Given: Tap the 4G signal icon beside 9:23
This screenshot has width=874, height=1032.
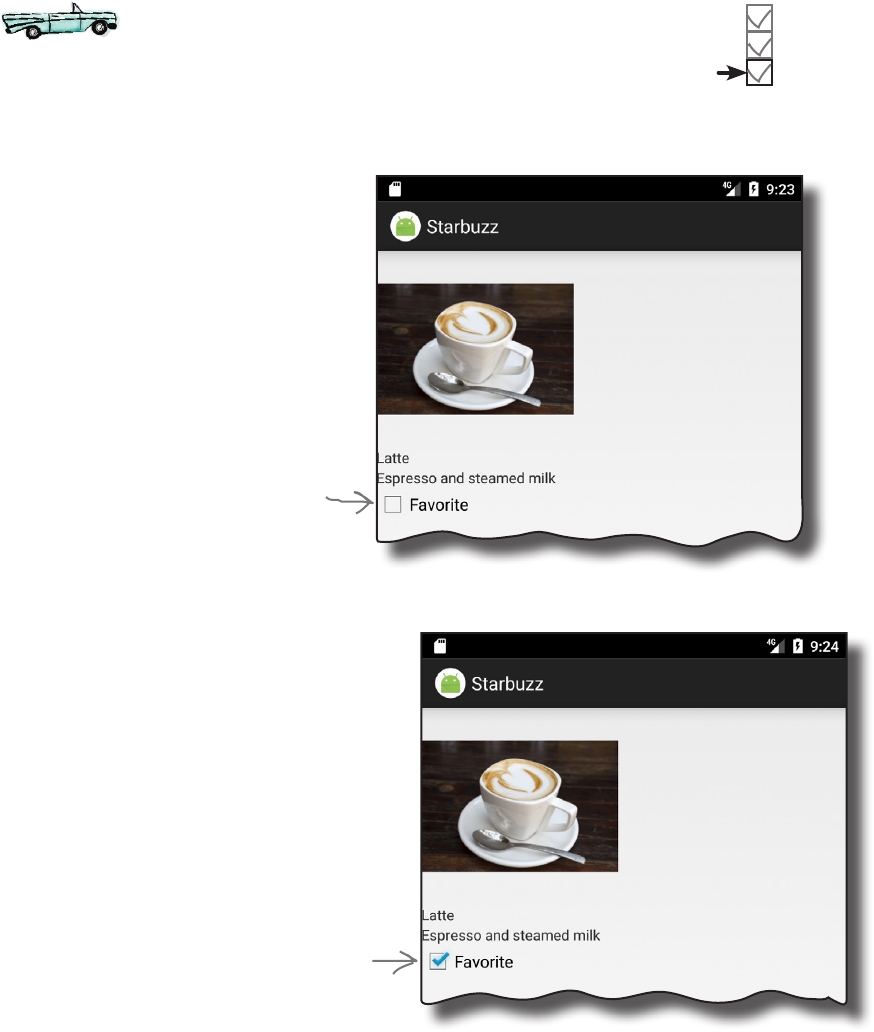Looking at the screenshot, I should click(732, 189).
